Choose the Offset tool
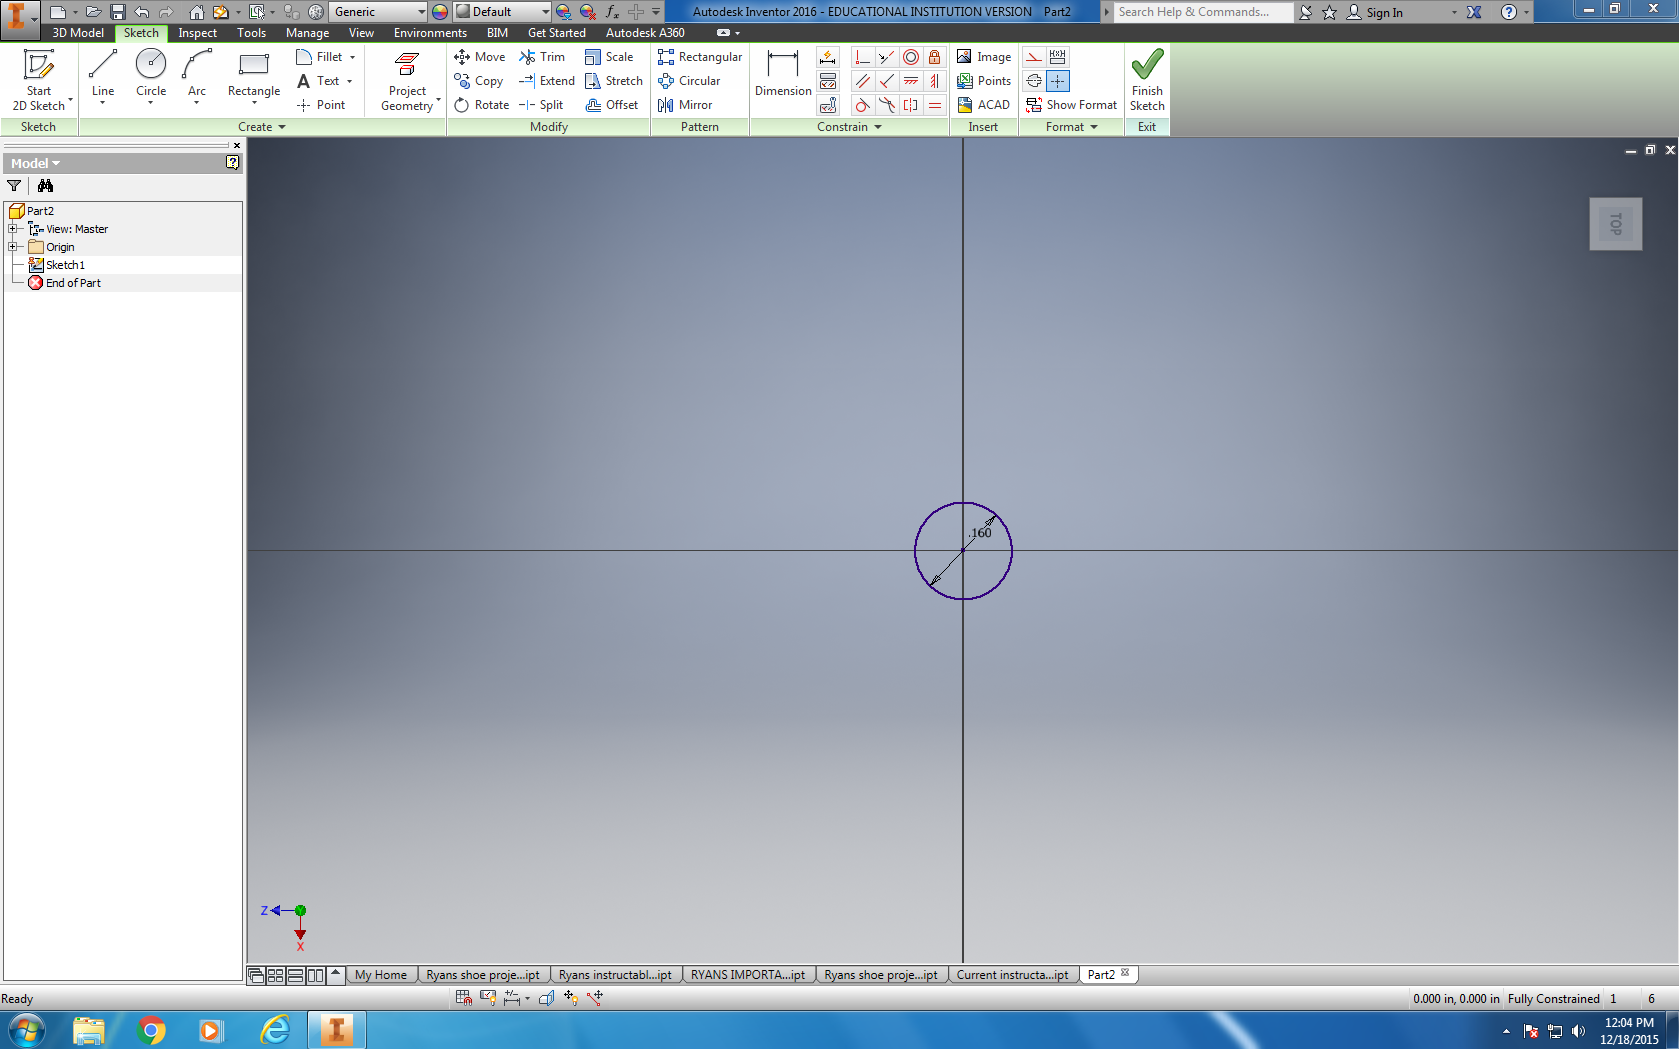This screenshot has height=1049, width=1679. coord(611,105)
